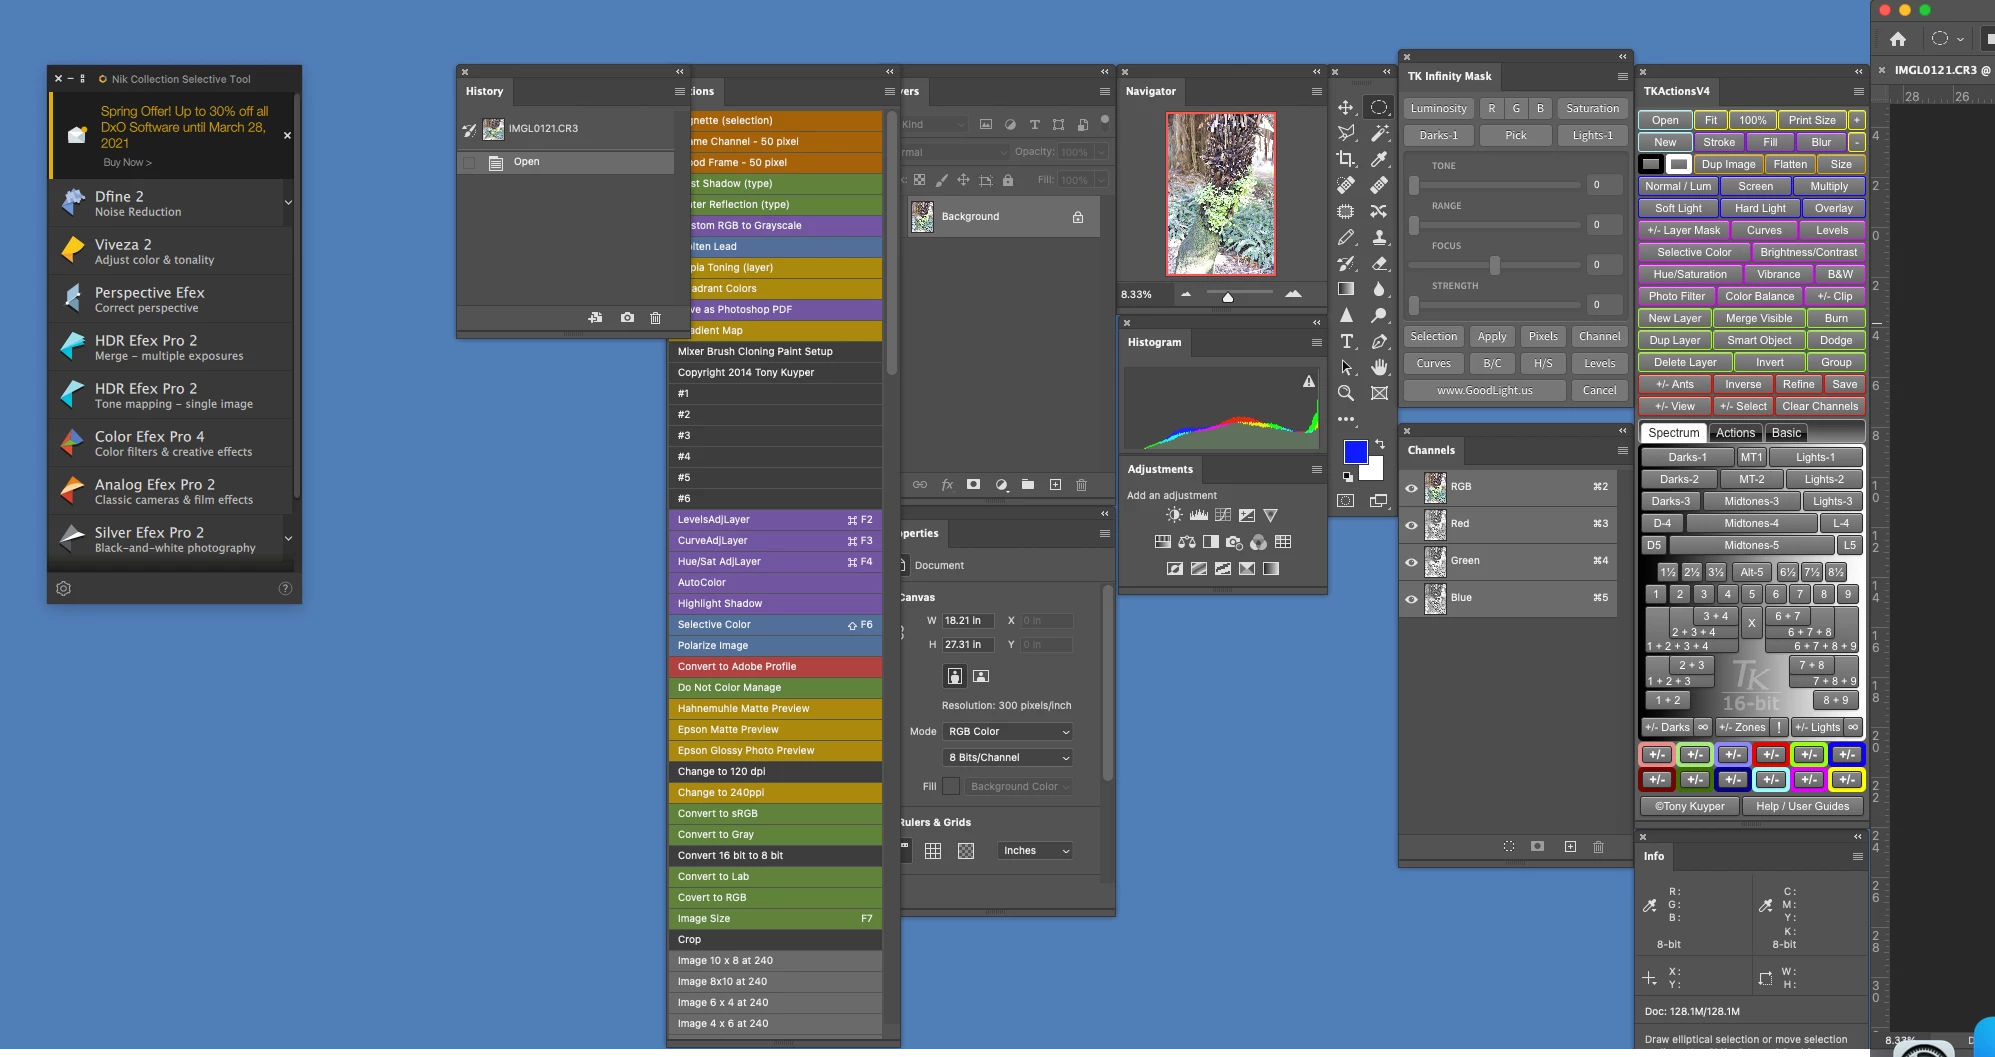The image size is (1995, 1057).
Task: Open the blue foreground color swatch
Action: coord(1355,452)
